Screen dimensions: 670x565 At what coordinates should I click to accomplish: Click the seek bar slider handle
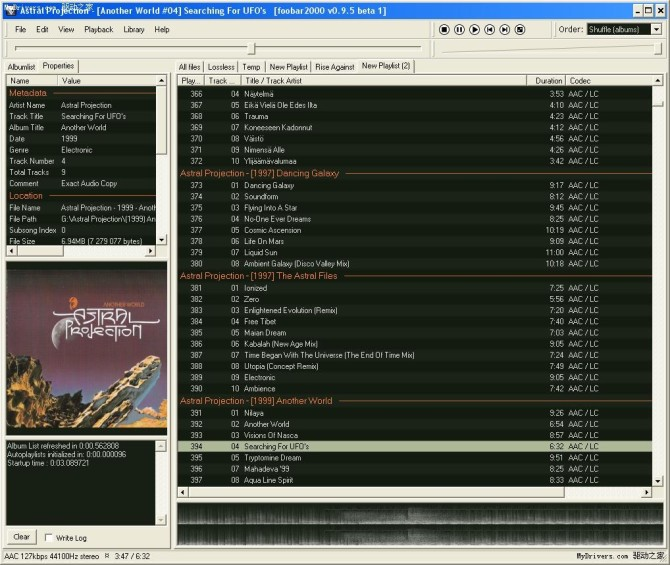pos(251,48)
